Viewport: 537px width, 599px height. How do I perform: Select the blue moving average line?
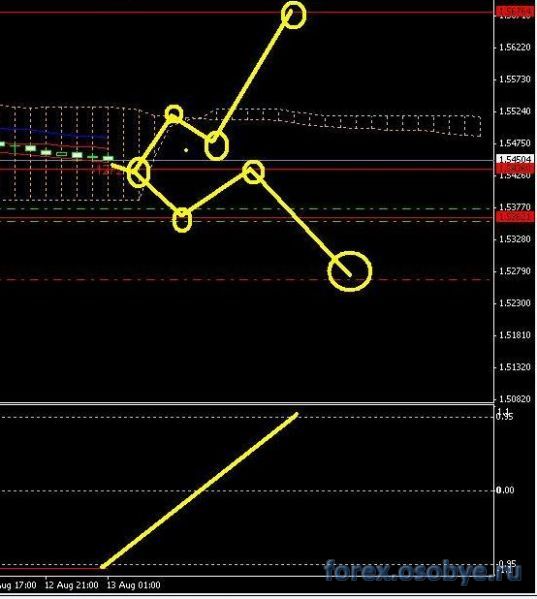tap(53, 133)
